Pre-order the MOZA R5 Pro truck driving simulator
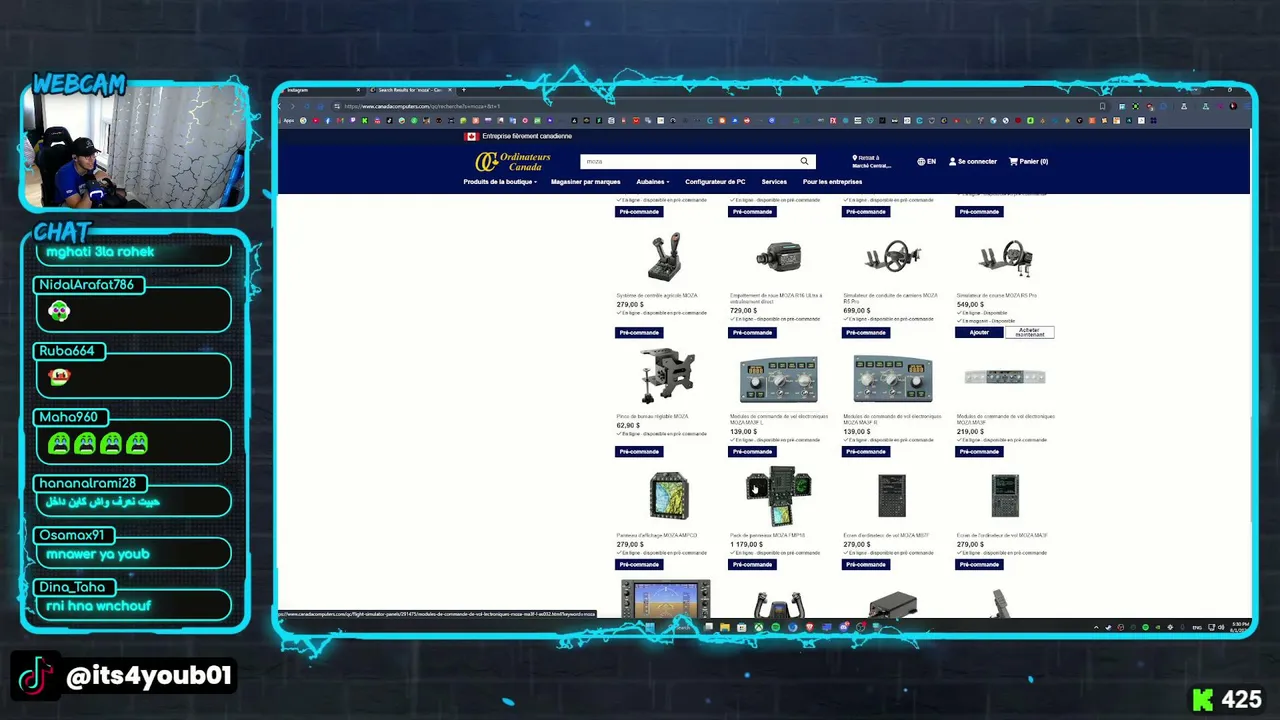 point(866,332)
